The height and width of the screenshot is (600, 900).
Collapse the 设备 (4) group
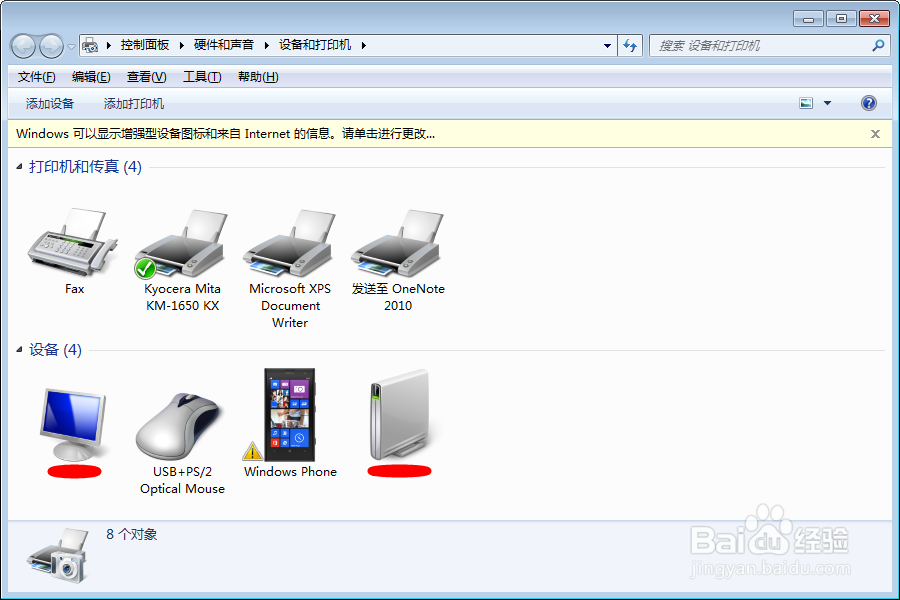[x=19, y=350]
